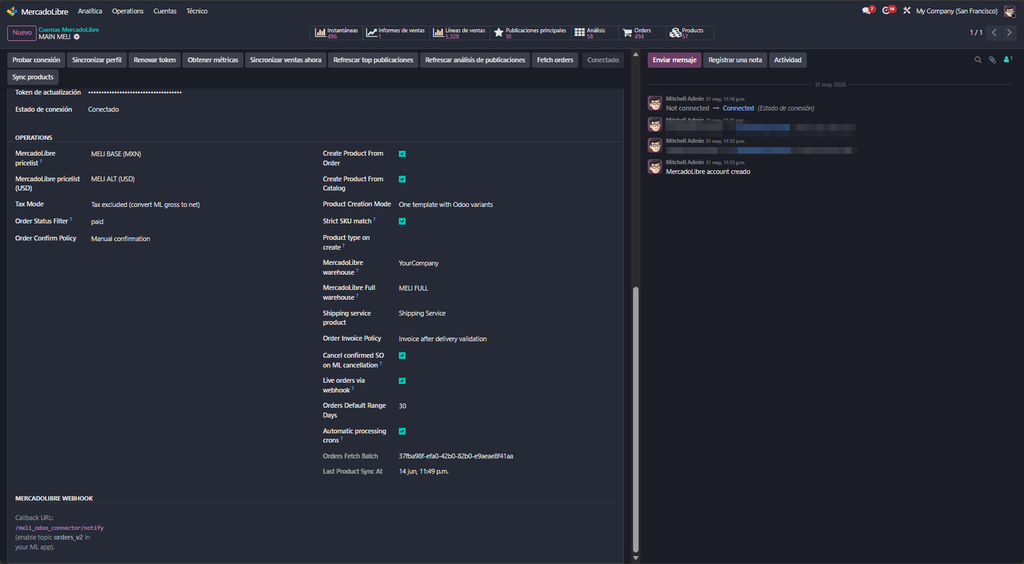1024x564 pixels.
Task: Click Sincronizar perfil button
Action: [x=97, y=60]
